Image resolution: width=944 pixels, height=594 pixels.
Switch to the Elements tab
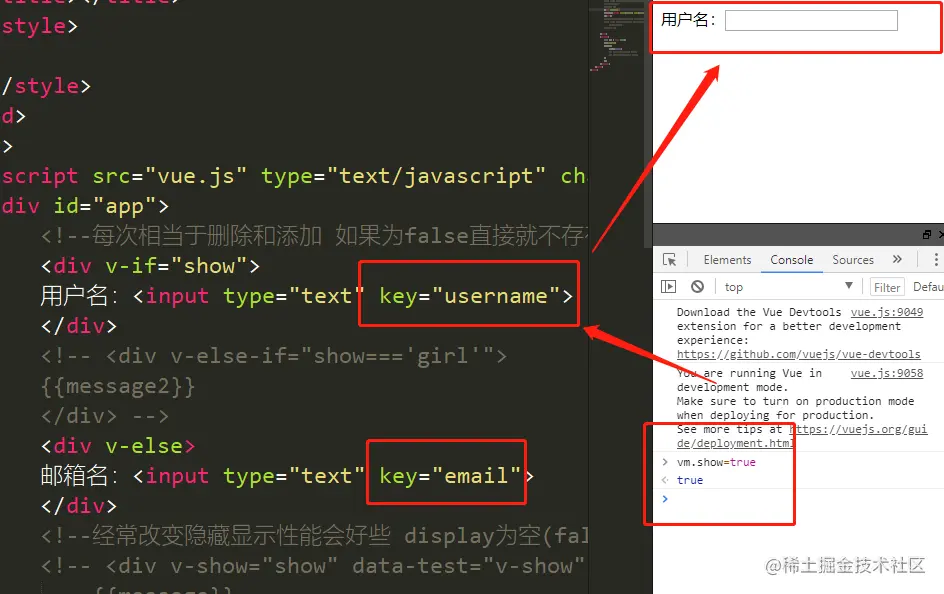pyautogui.click(x=727, y=259)
